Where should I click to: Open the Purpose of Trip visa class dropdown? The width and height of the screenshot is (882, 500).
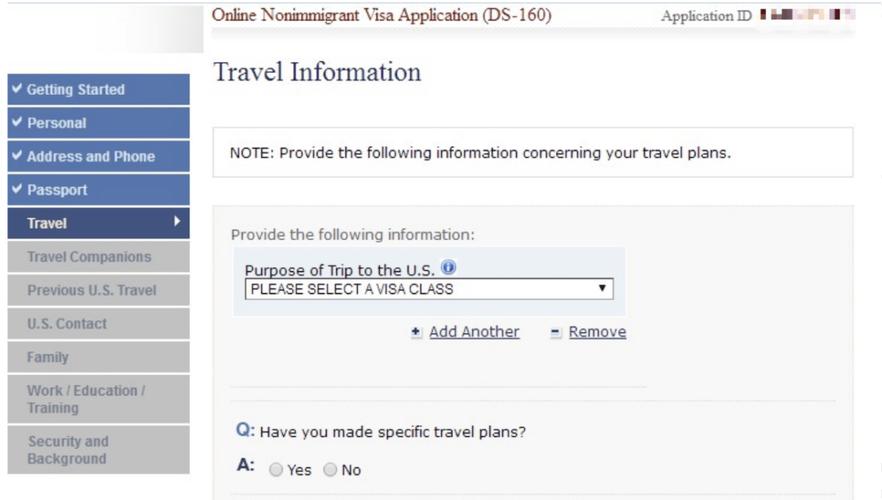pos(428,289)
